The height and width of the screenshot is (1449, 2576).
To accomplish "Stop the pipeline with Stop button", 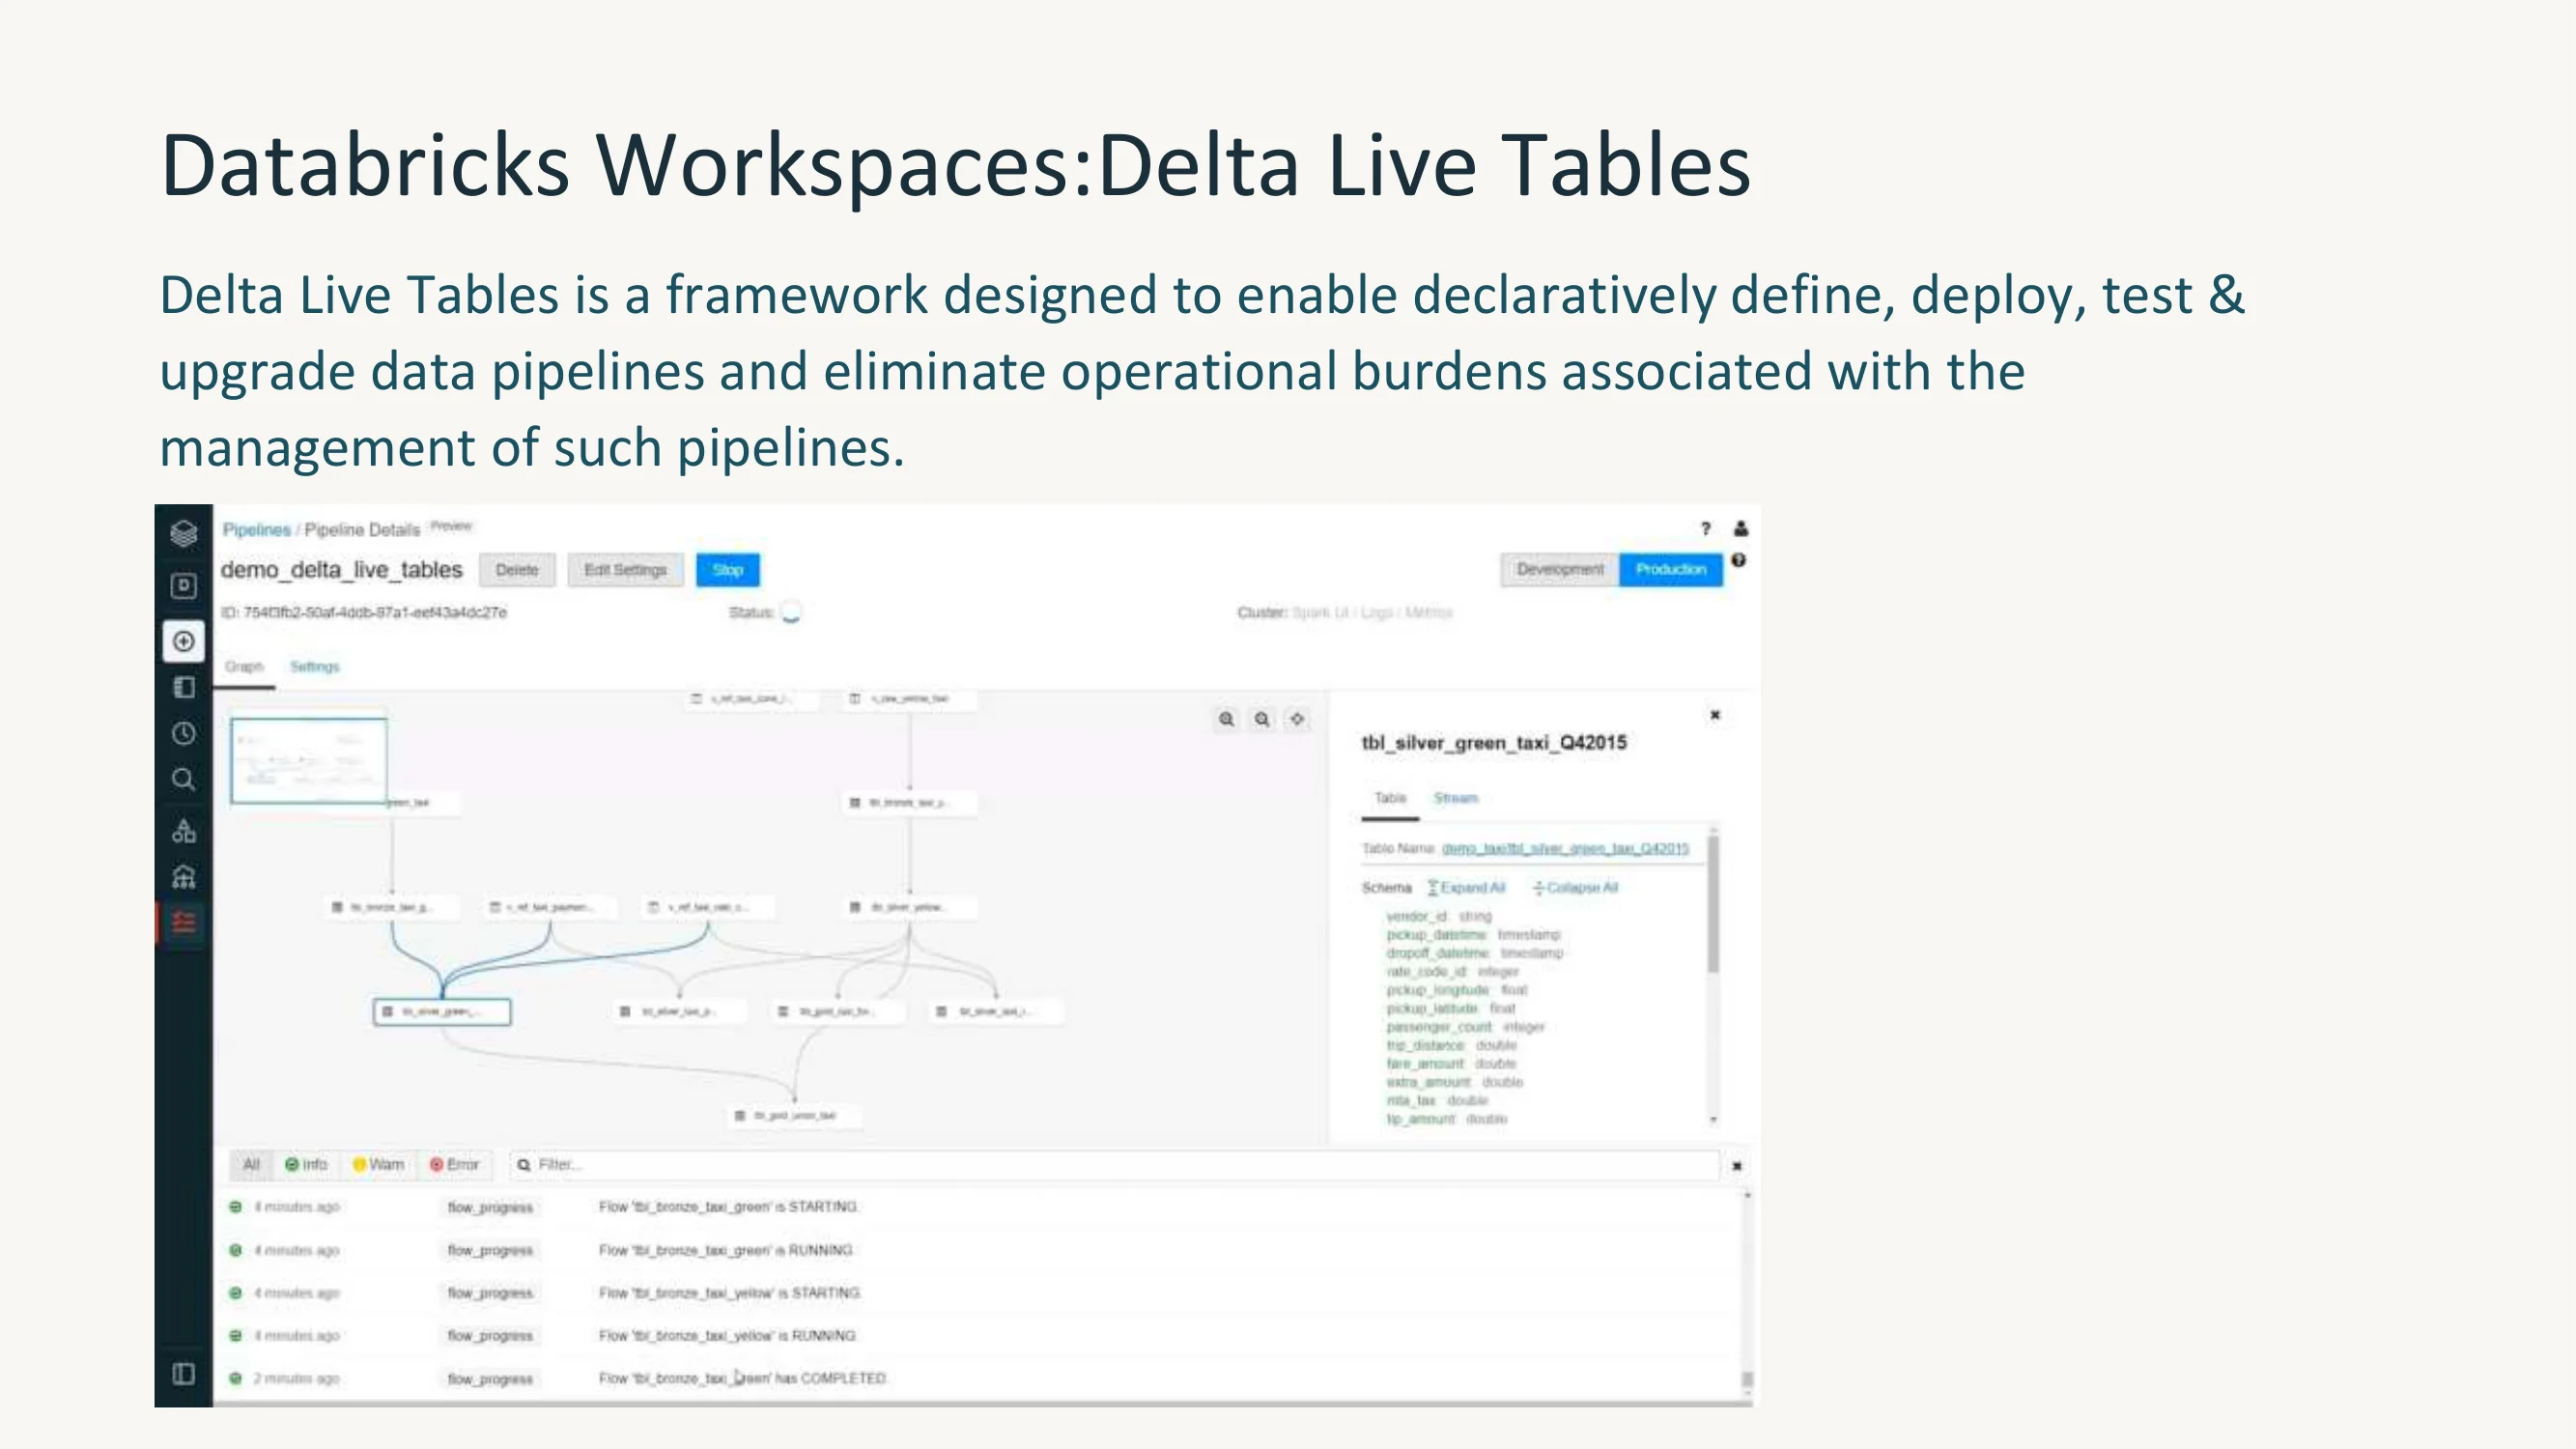I will coord(728,570).
